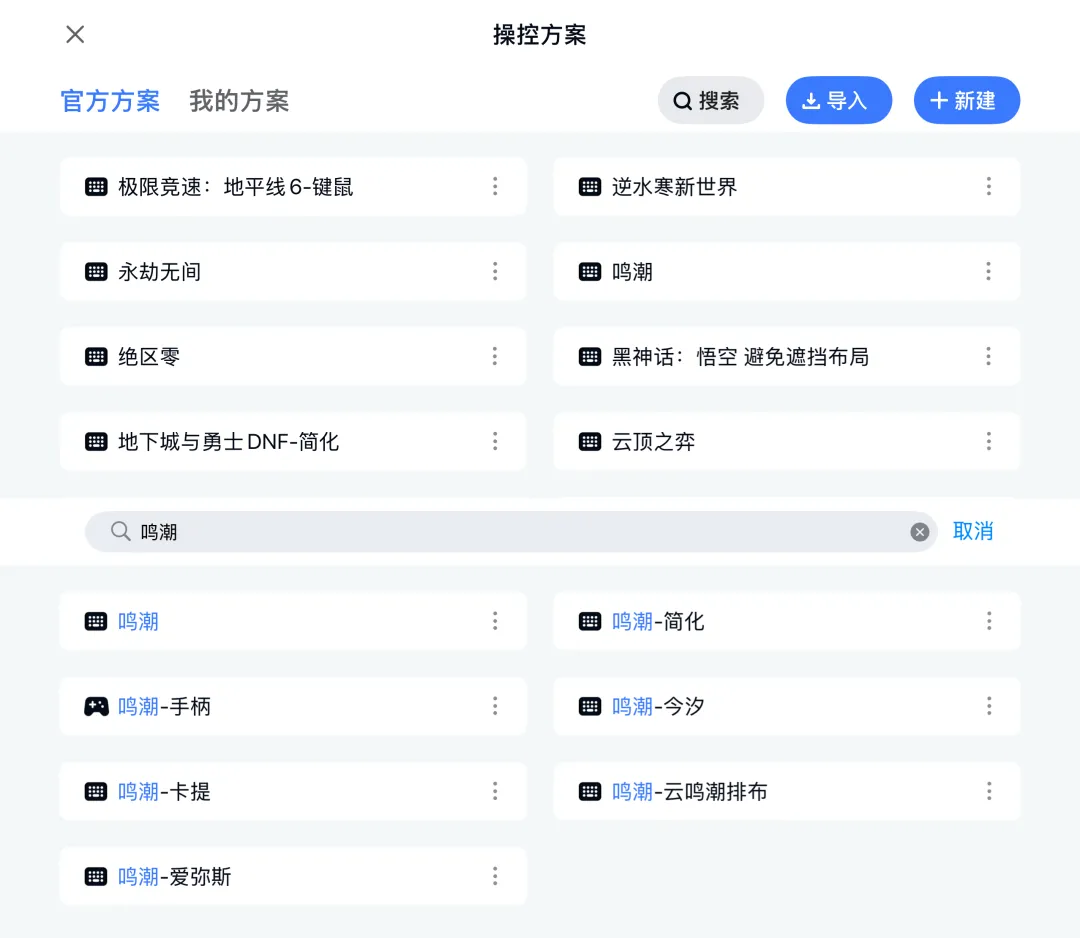Open the three-dot options for 鸣潮-爱弥斯
Image resolution: width=1080 pixels, height=938 pixels.
coord(495,876)
